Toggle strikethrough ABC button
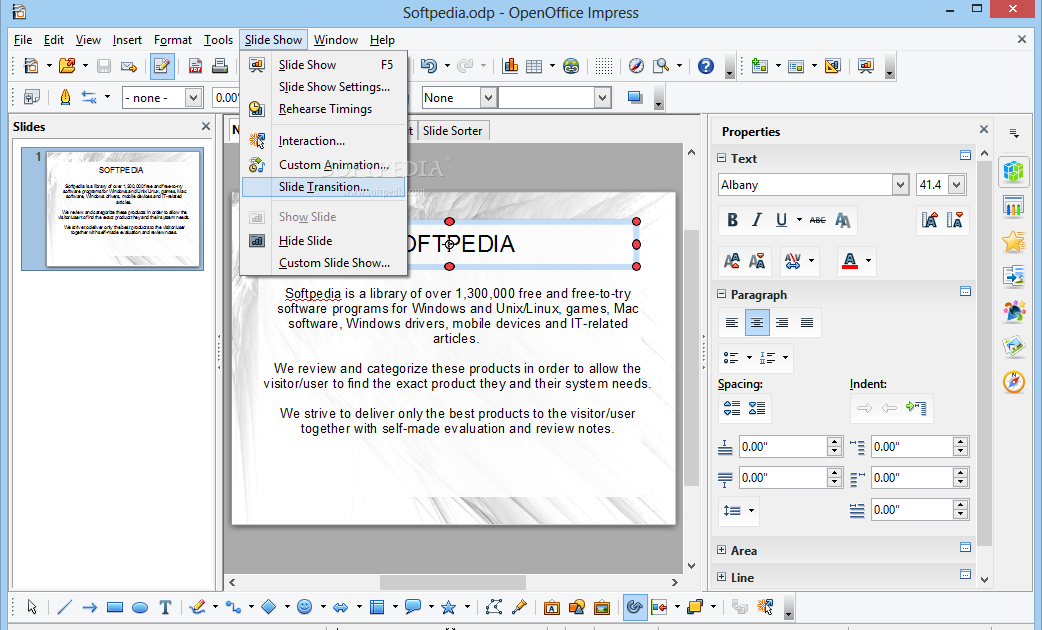This screenshot has width=1042, height=630. pyautogui.click(x=818, y=220)
